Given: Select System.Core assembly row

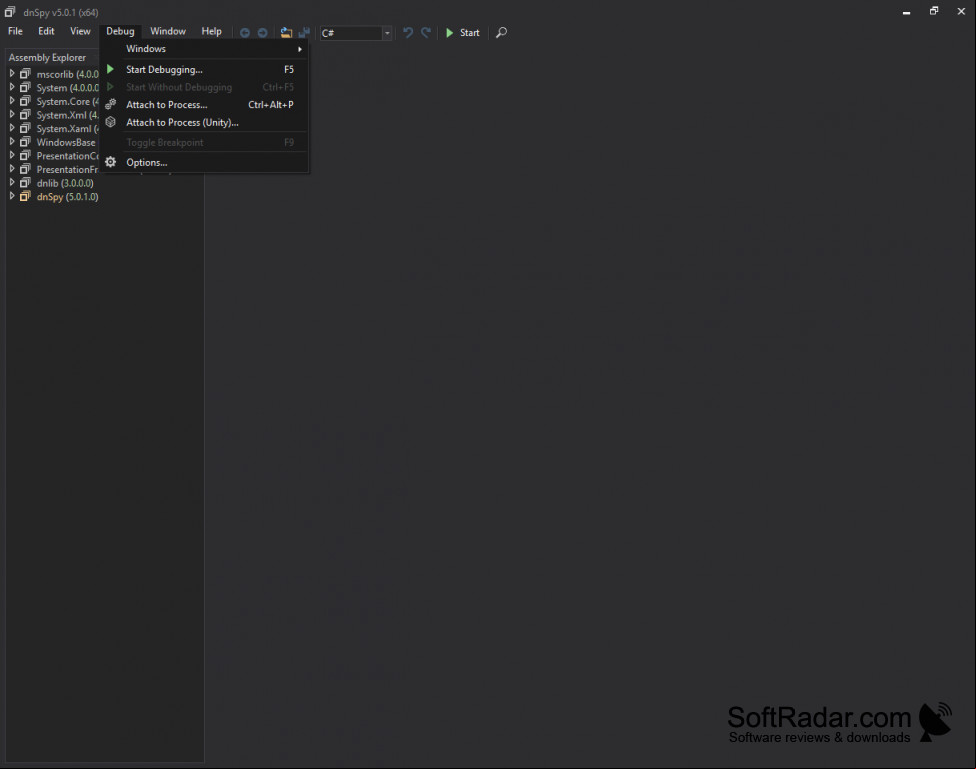Looking at the screenshot, I should coord(67,101).
